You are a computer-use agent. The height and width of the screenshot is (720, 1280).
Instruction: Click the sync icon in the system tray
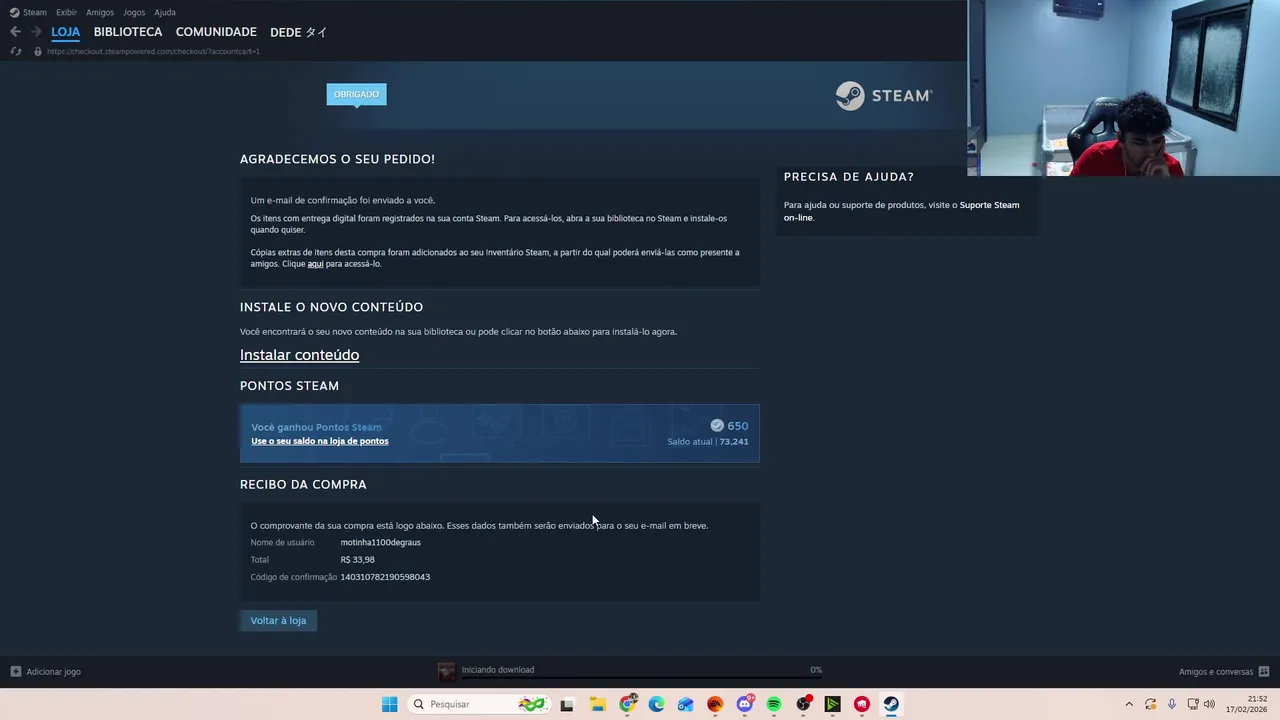(x=1151, y=704)
